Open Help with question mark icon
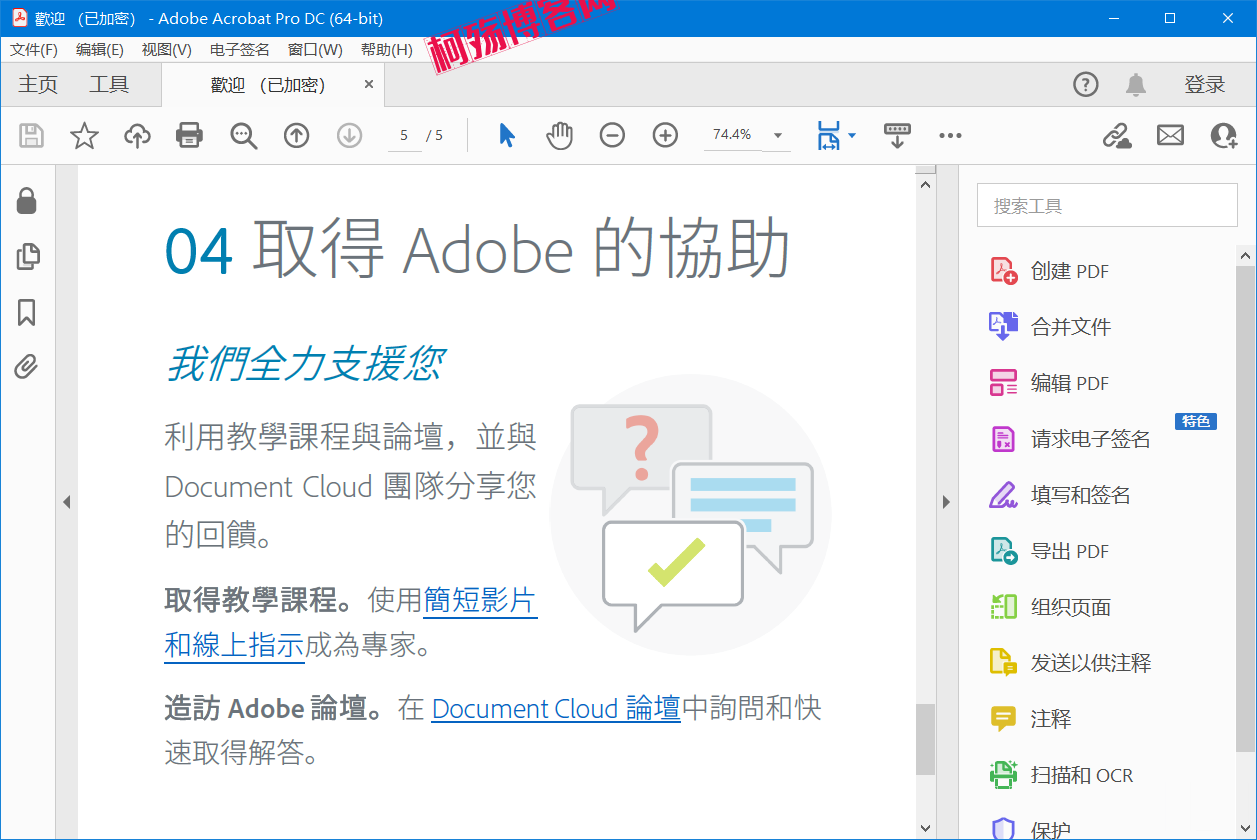 click(x=1086, y=85)
